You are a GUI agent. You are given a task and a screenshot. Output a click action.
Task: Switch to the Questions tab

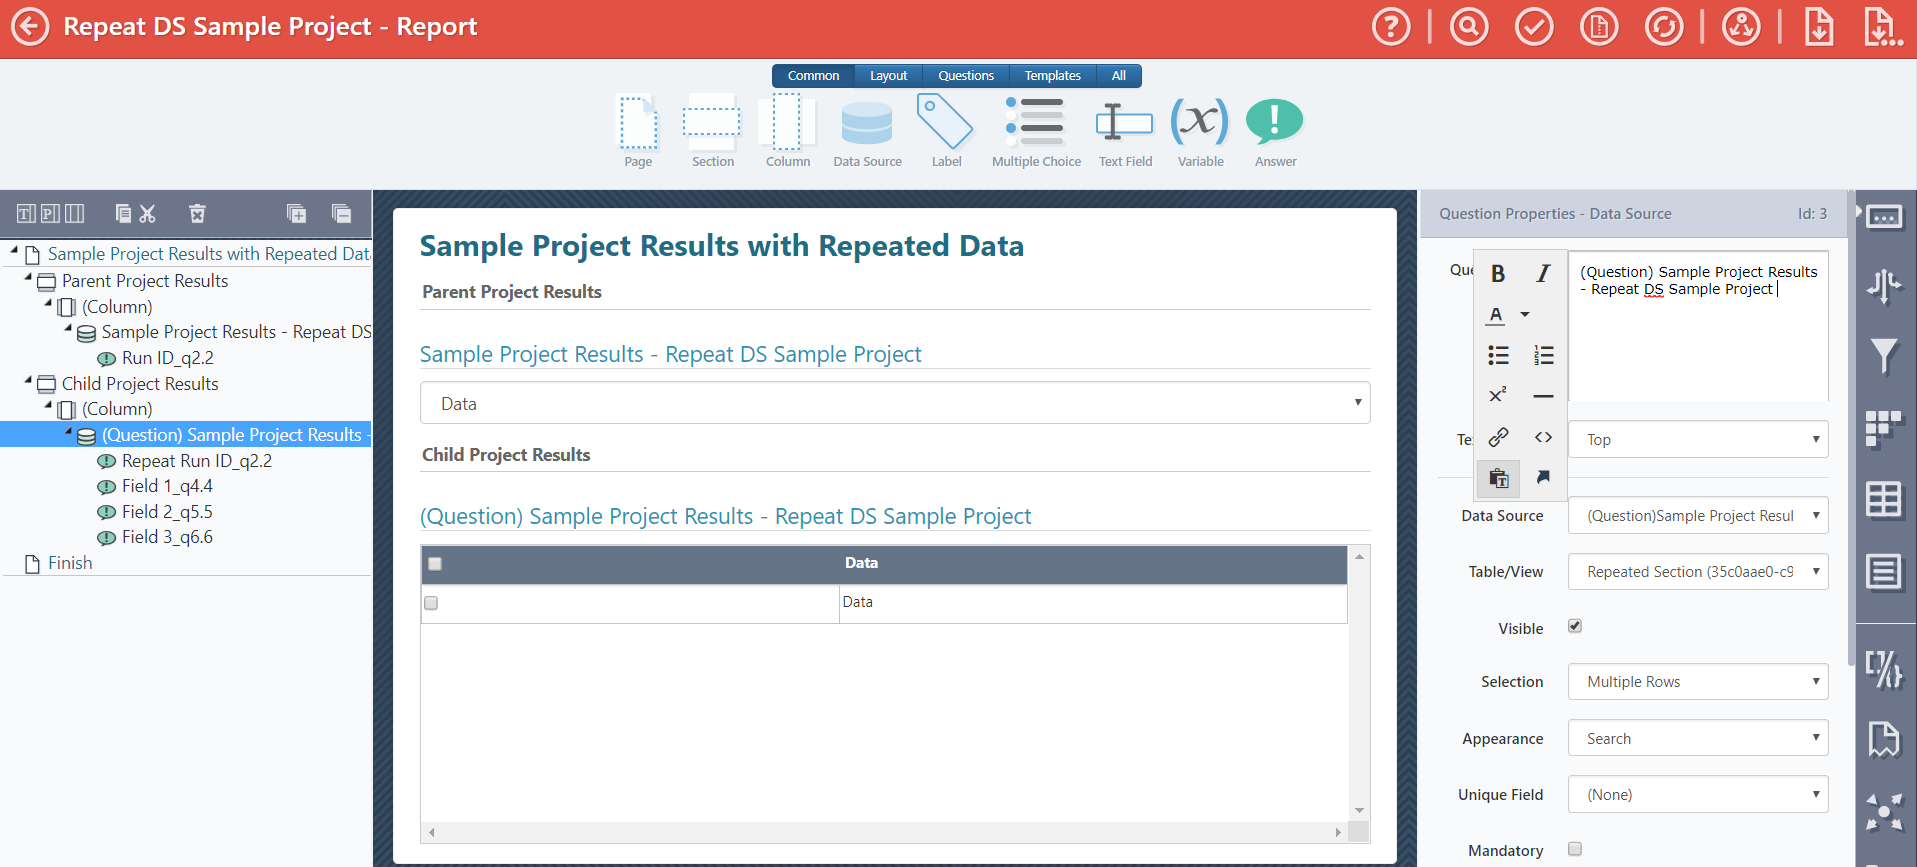point(966,76)
